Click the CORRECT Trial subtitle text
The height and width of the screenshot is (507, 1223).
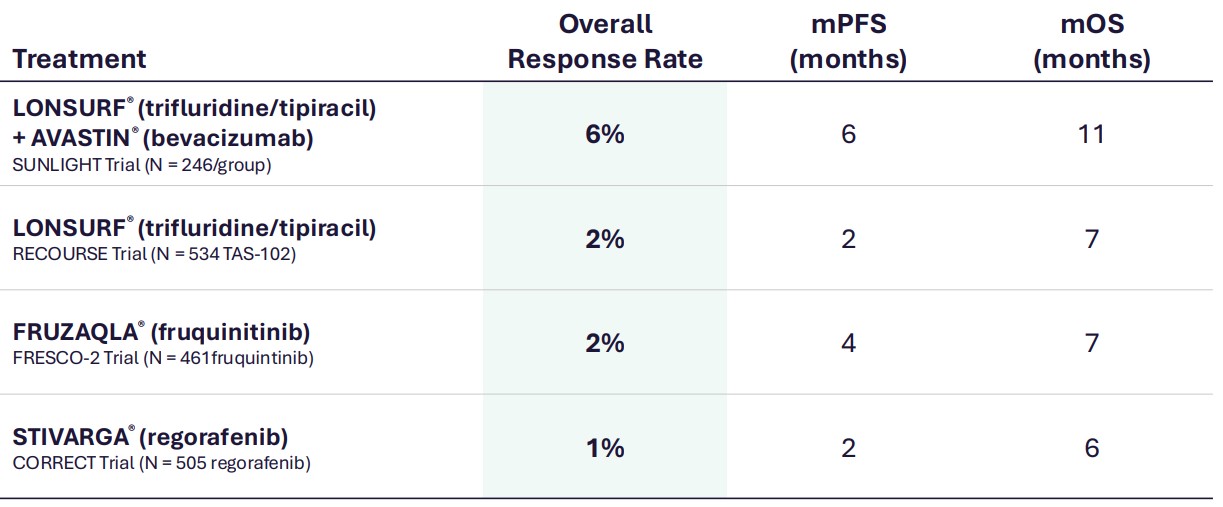161,463
